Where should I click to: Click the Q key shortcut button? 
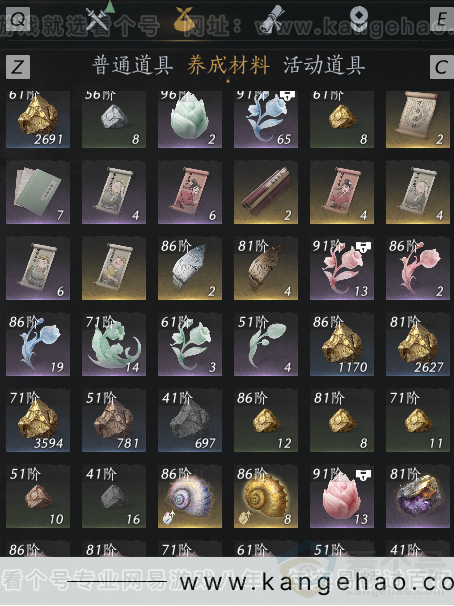pos(18,18)
